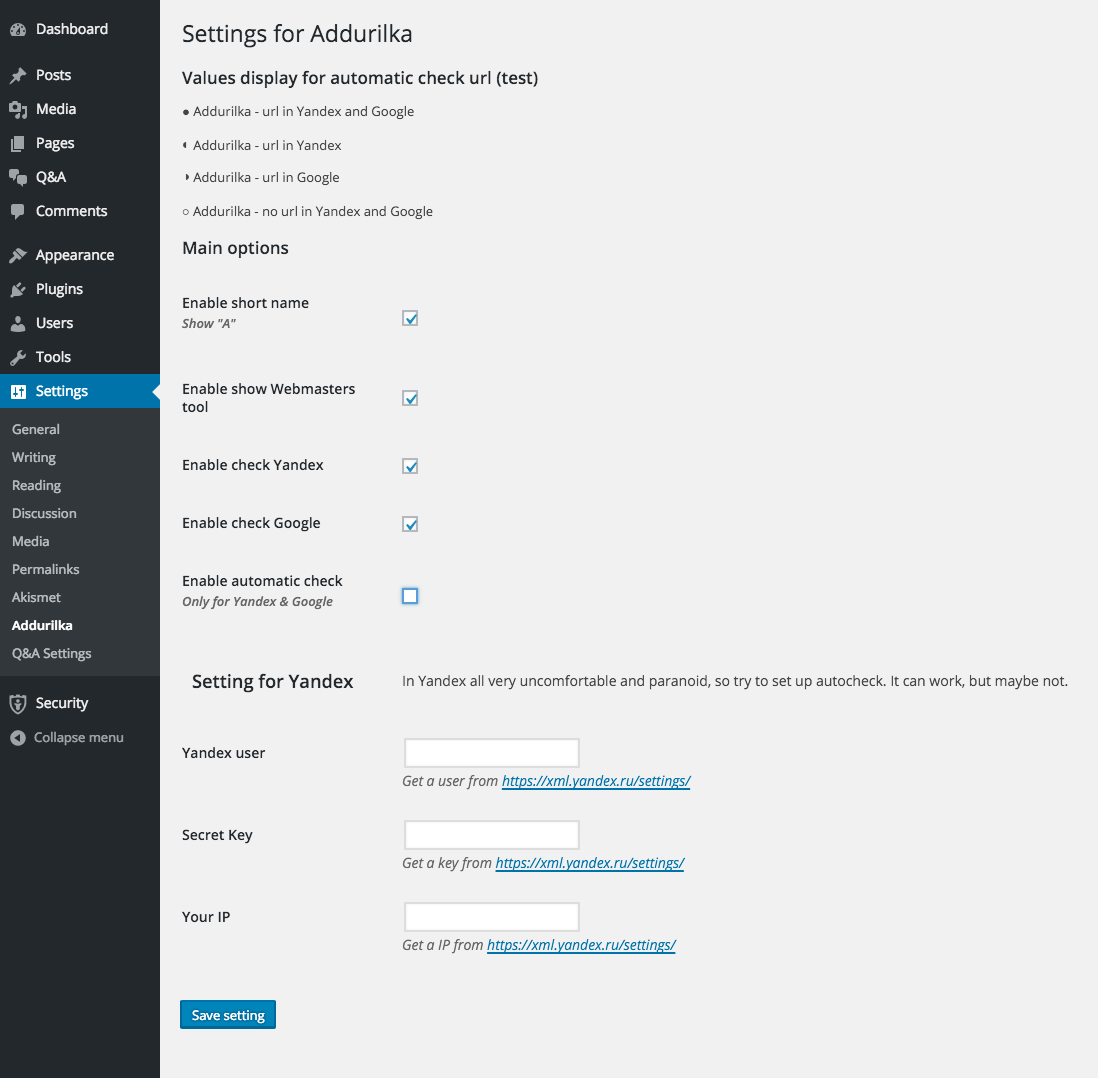This screenshot has width=1098, height=1078.
Task: Tick Enable automatic check checkbox
Action: tap(410, 596)
